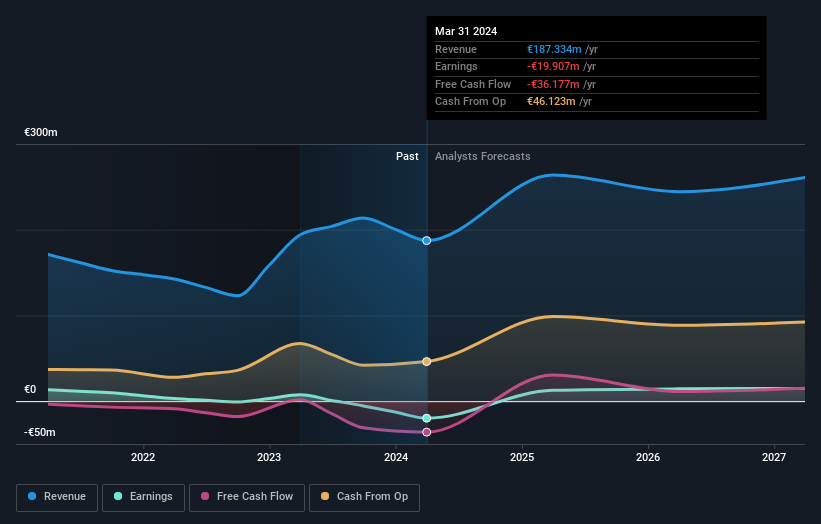Image resolution: width=821 pixels, height=524 pixels.
Task: Select the 2024 x-axis label
Action: point(396,458)
